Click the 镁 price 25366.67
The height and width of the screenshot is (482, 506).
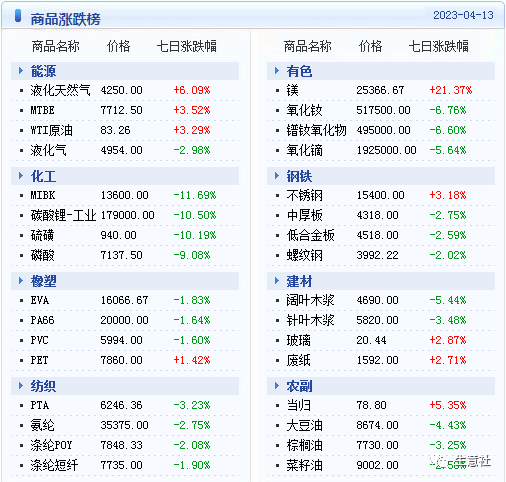click(380, 90)
